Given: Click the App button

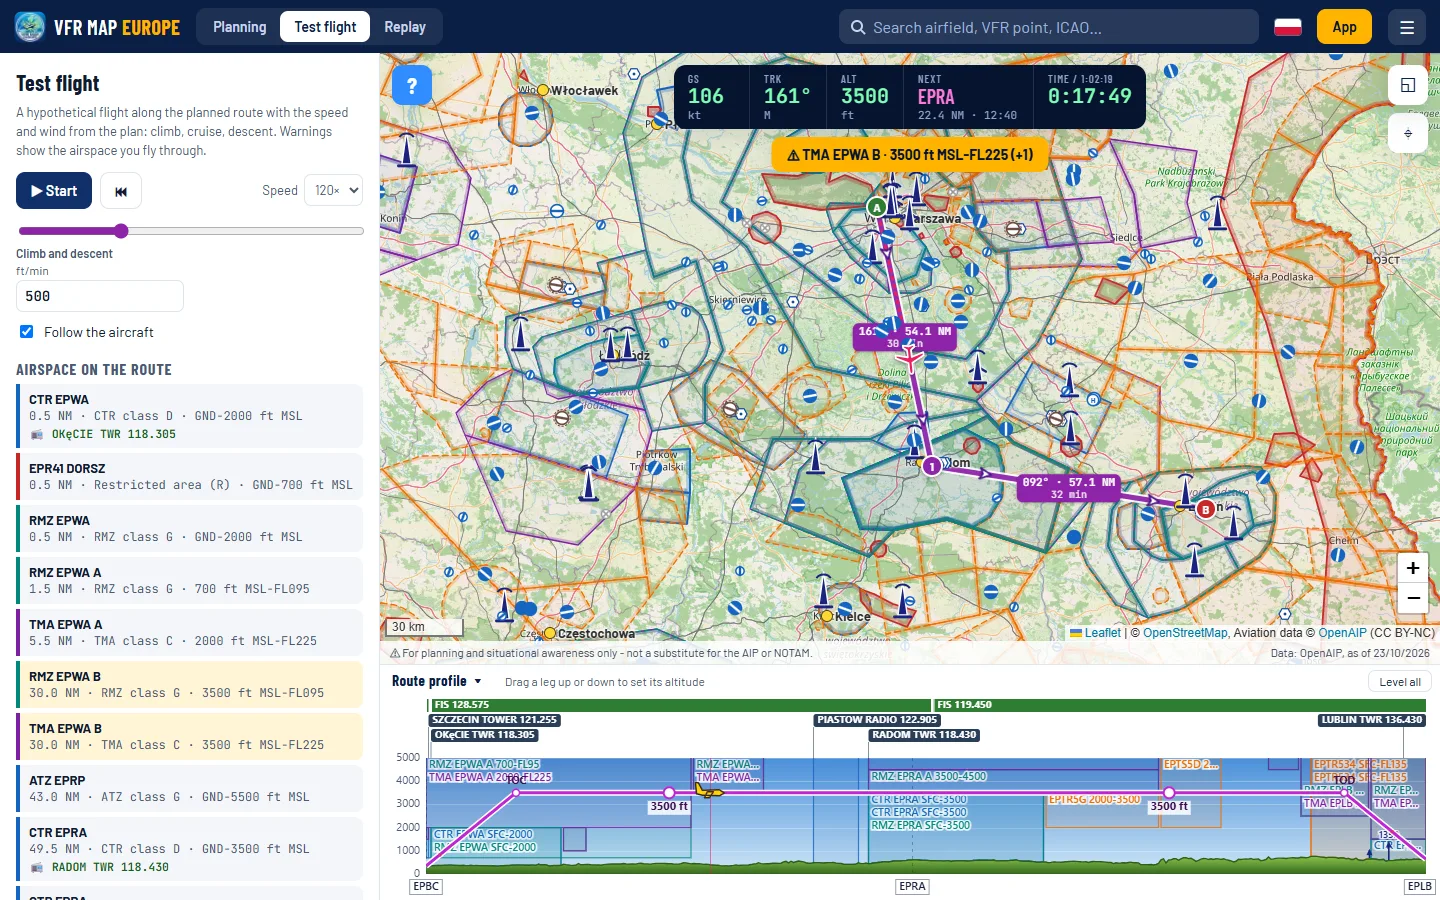Looking at the screenshot, I should coord(1344,27).
